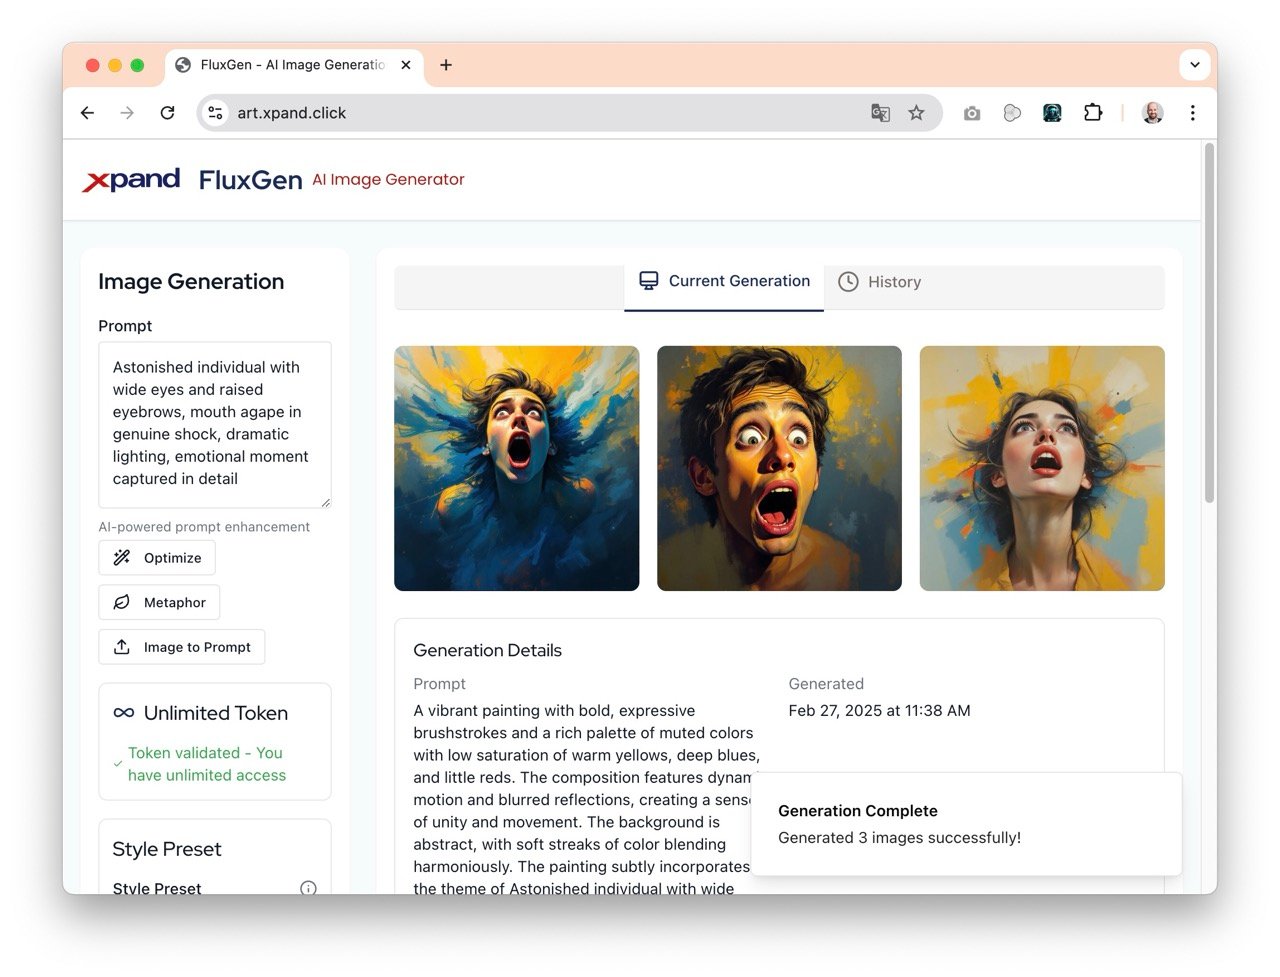Click the camera extension icon
This screenshot has height=977, width=1280.
click(x=972, y=113)
